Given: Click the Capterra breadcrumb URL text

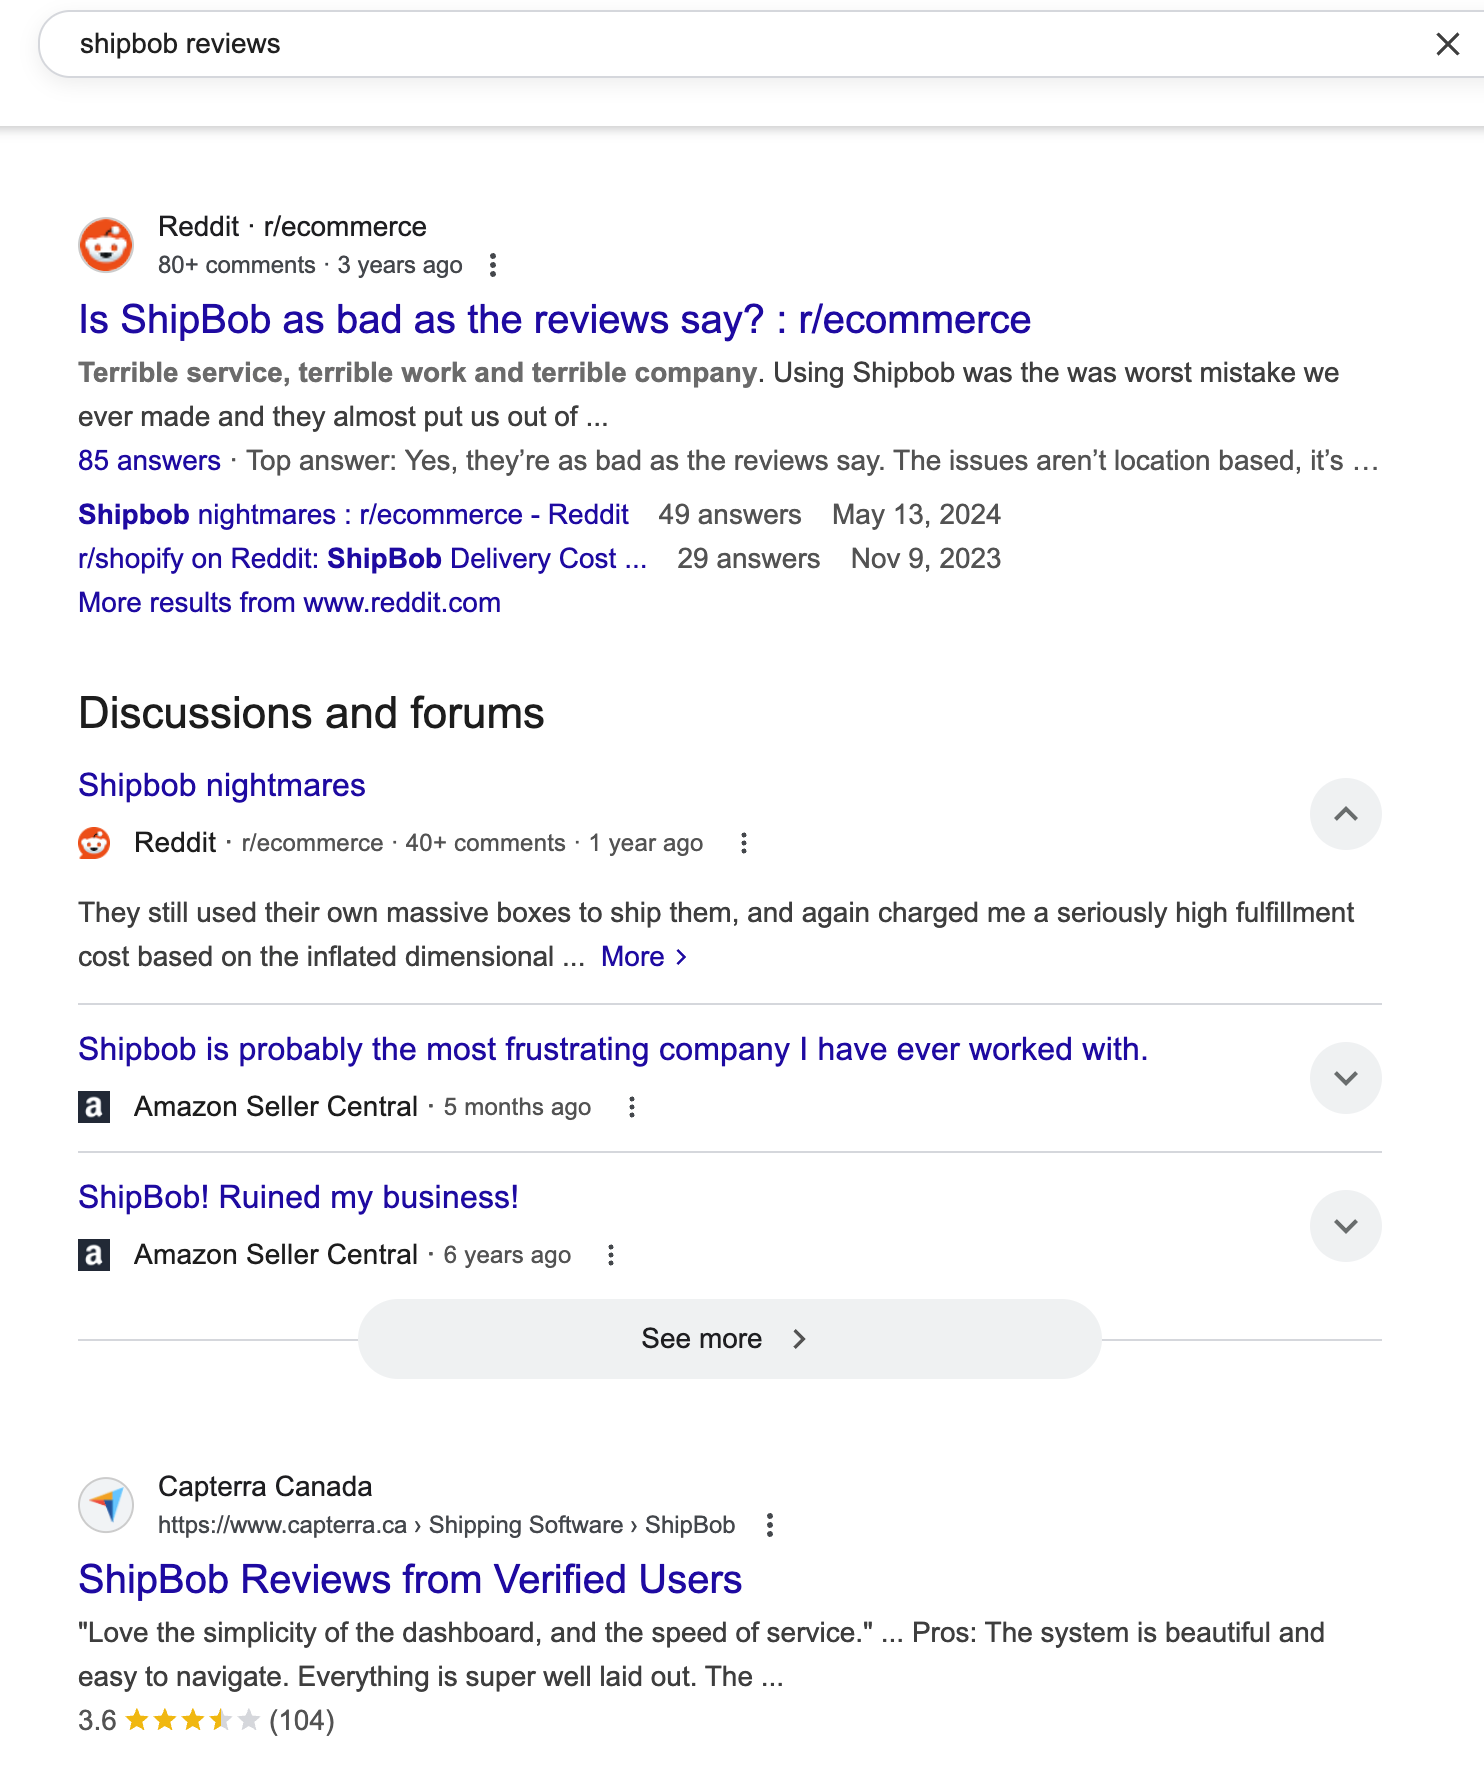Looking at the screenshot, I should (x=446, y=1525).
